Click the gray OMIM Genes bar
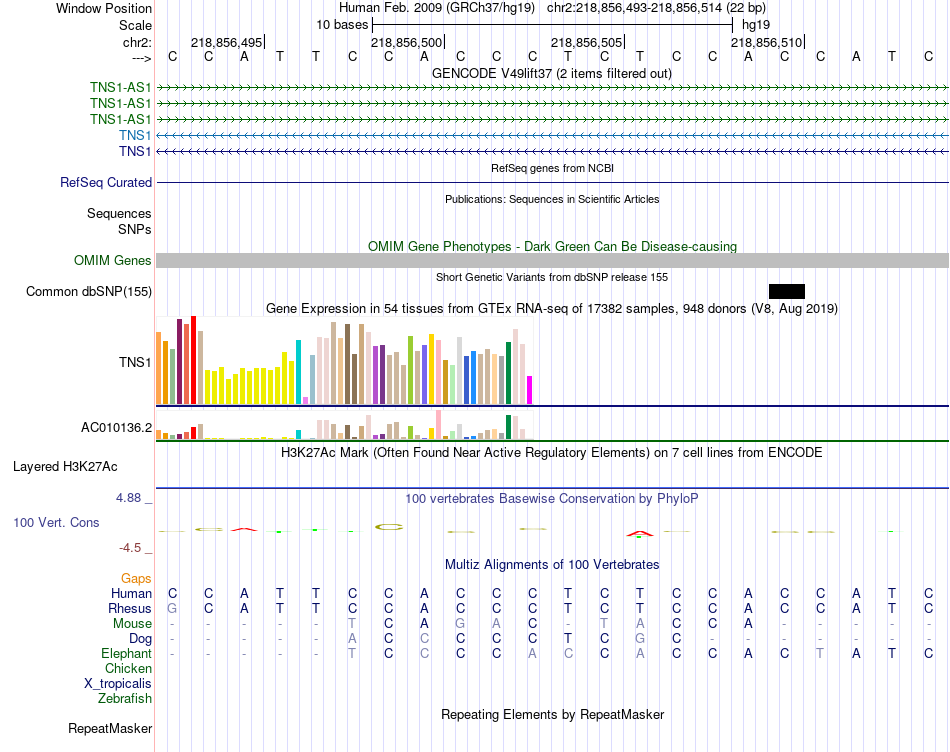The width and height of the screenshot is (950, 752). (x=552, y=261)
